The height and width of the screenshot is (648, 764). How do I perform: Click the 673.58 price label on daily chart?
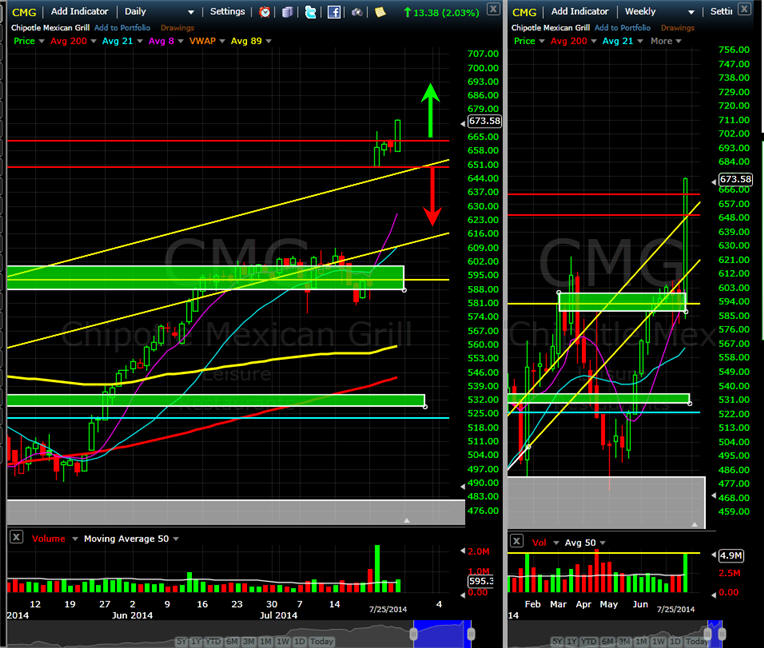pos(484,121)
